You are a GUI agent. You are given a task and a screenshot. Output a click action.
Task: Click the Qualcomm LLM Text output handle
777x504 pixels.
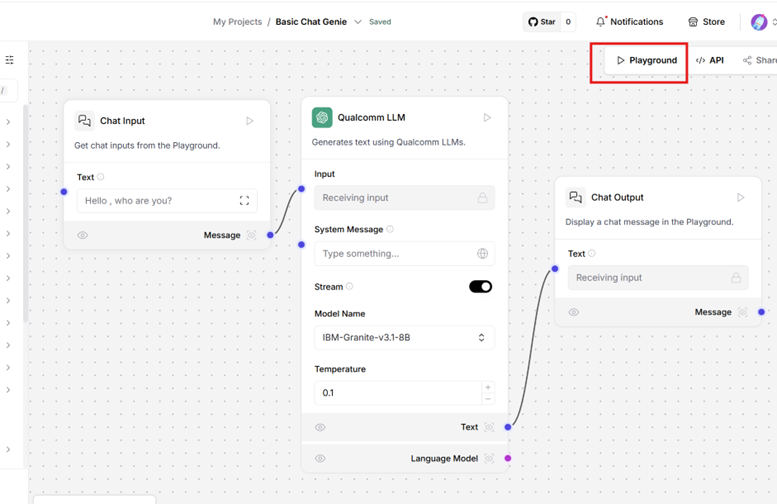(x=508, y=427)
